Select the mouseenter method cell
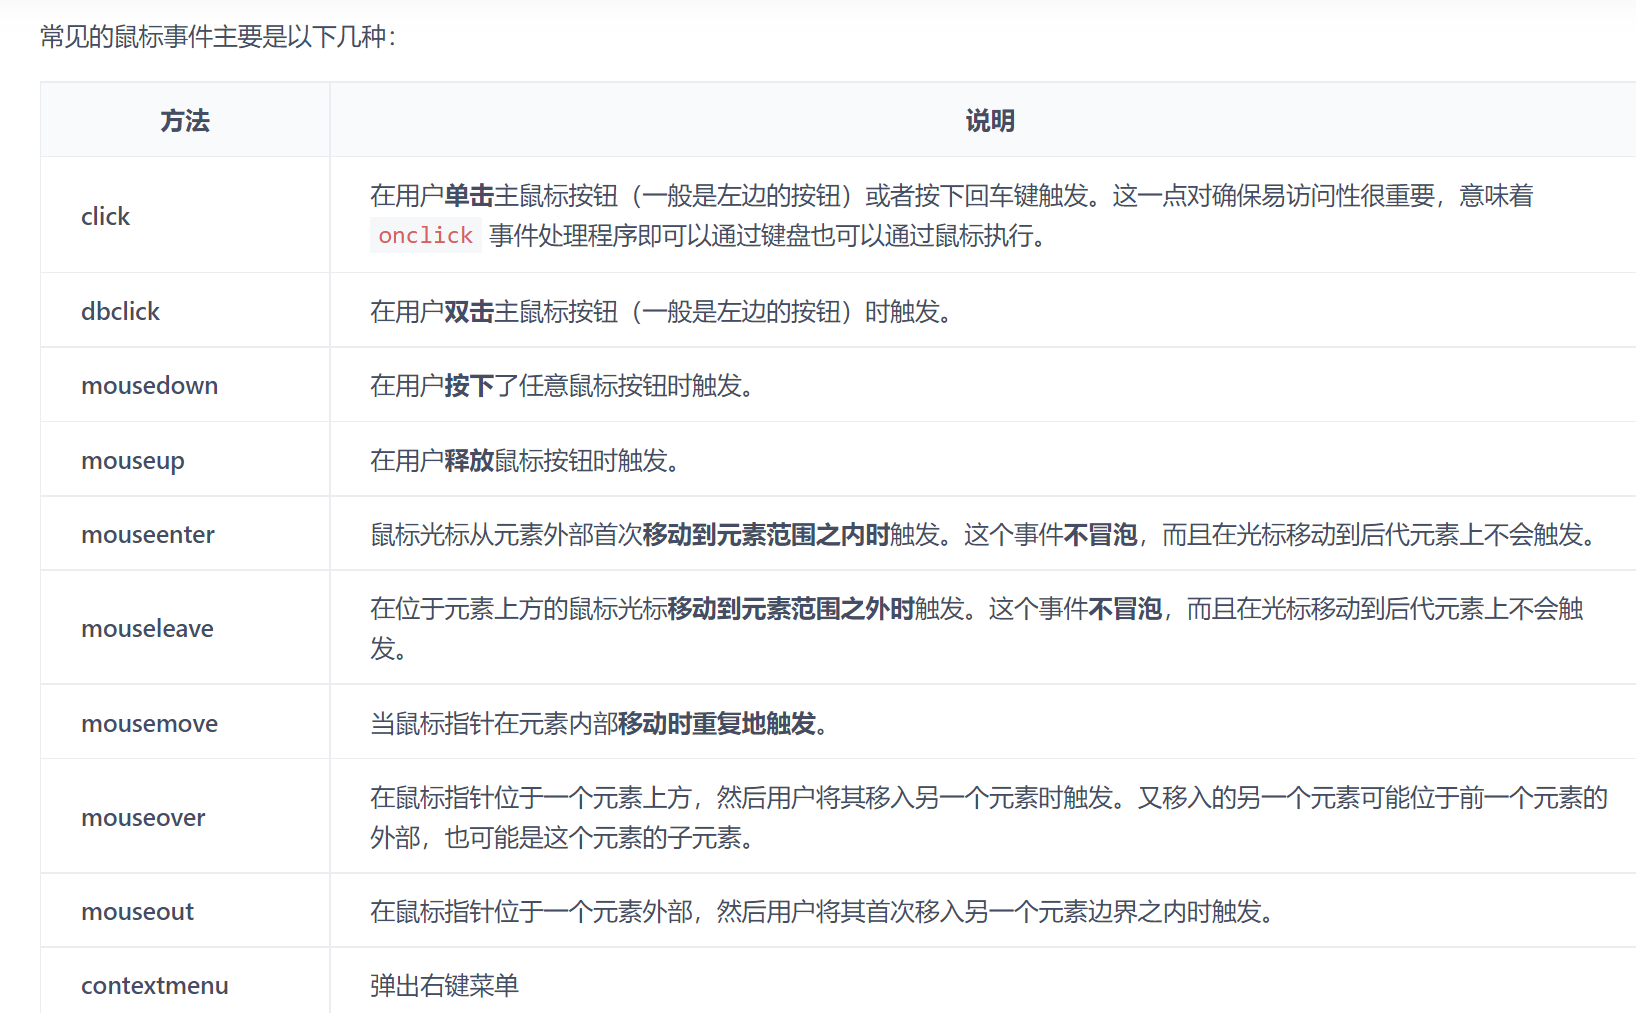 [147, 535]
